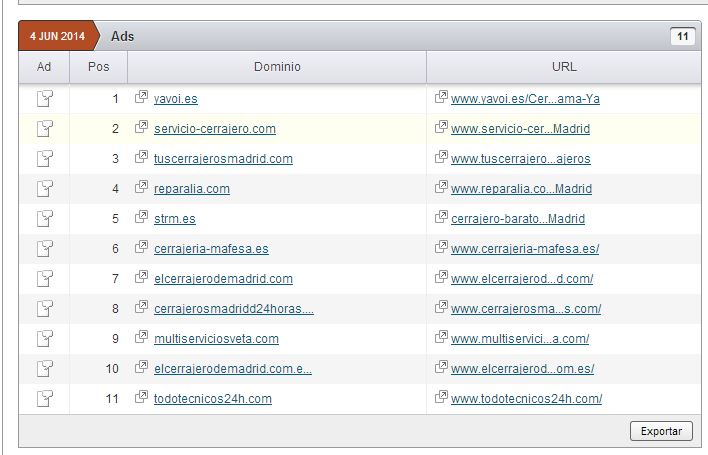The width and height of the screenshot is (708, 455).
Task: Click external icon beside www.todotecnicos24h.com/ URL
Action: pos(441,397)
